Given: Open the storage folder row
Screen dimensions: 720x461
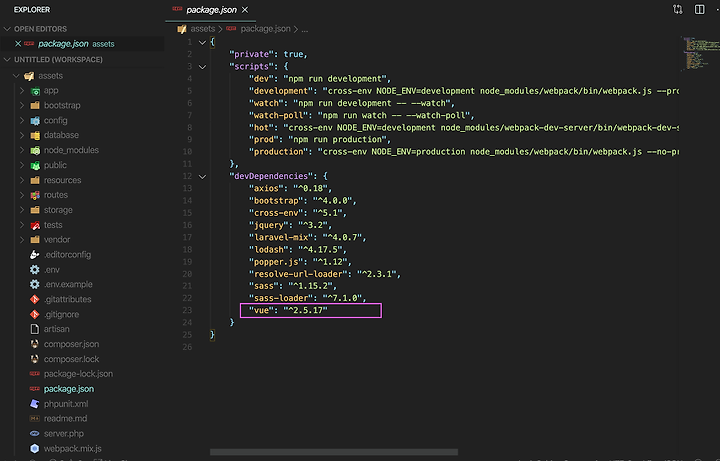Looking at the screenshot, I should (82, 210).
